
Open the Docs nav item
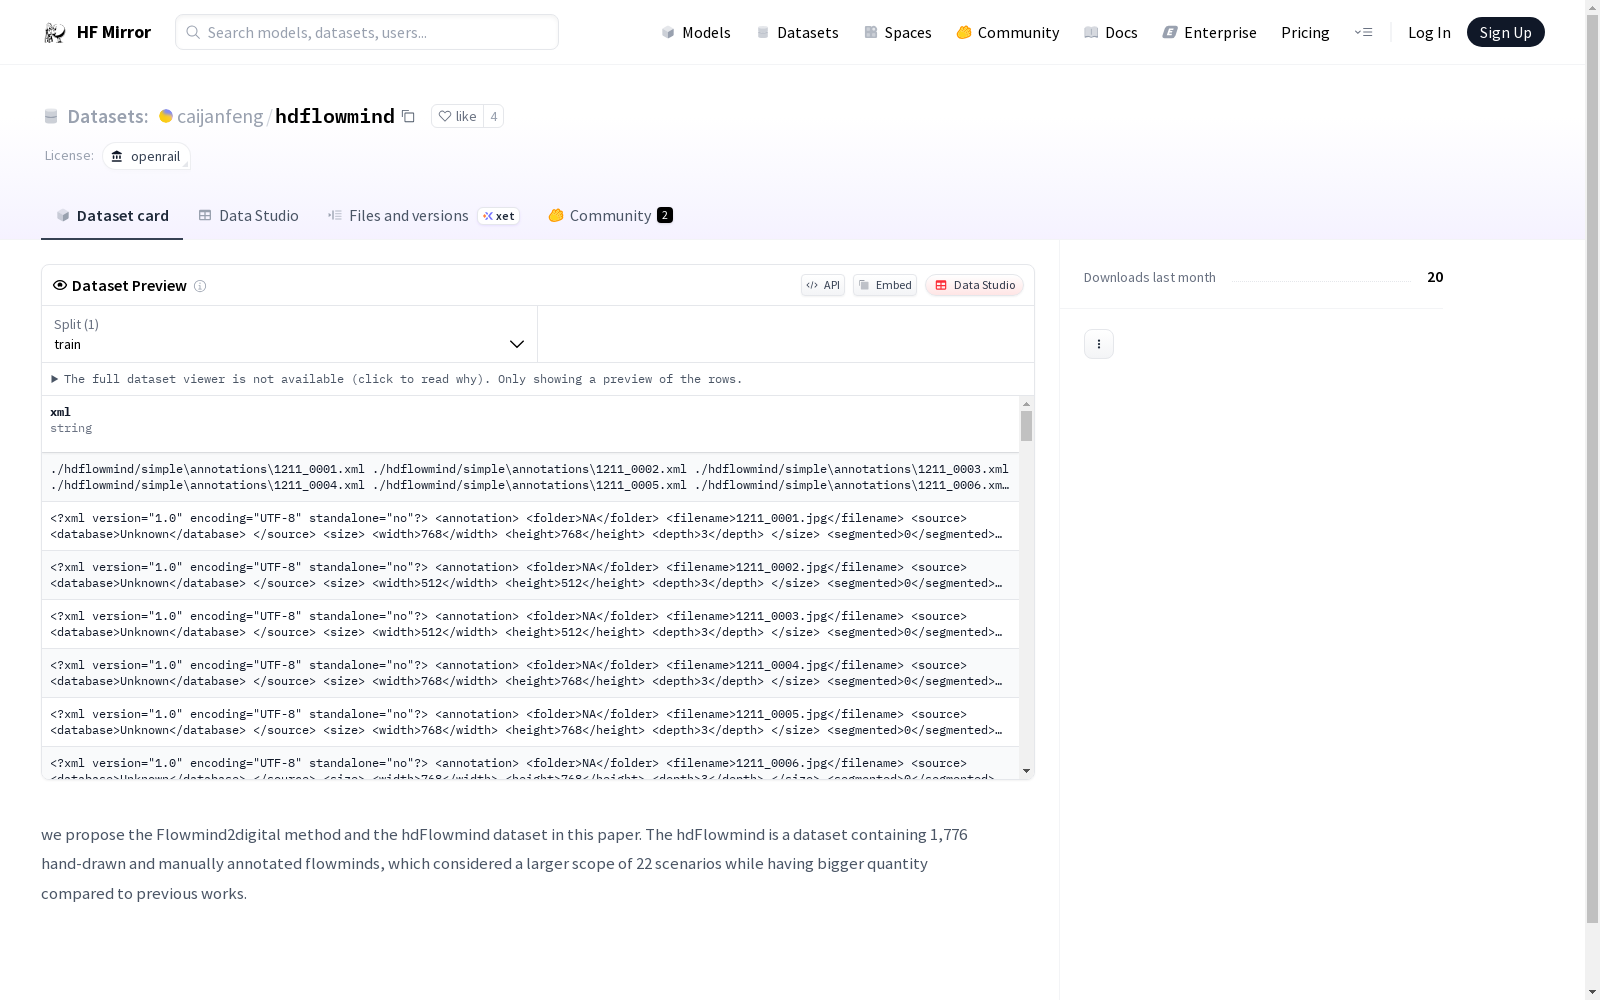pos(1111,32)
